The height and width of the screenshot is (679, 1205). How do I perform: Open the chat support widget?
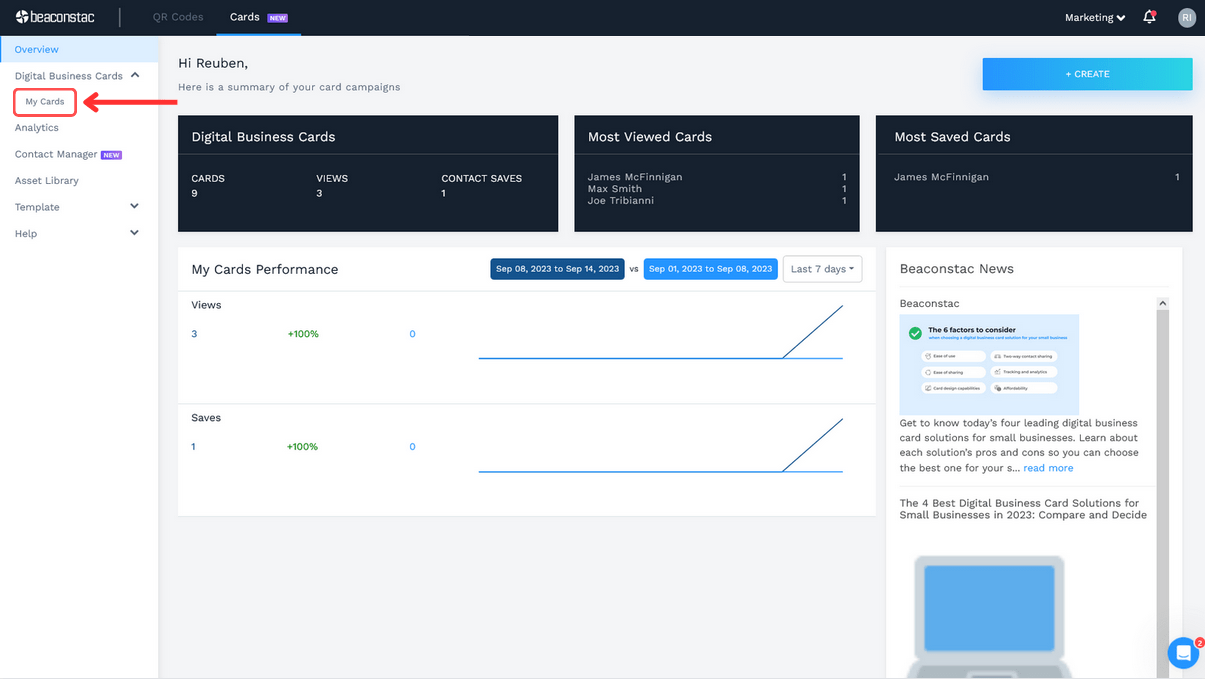point(1183,653)
